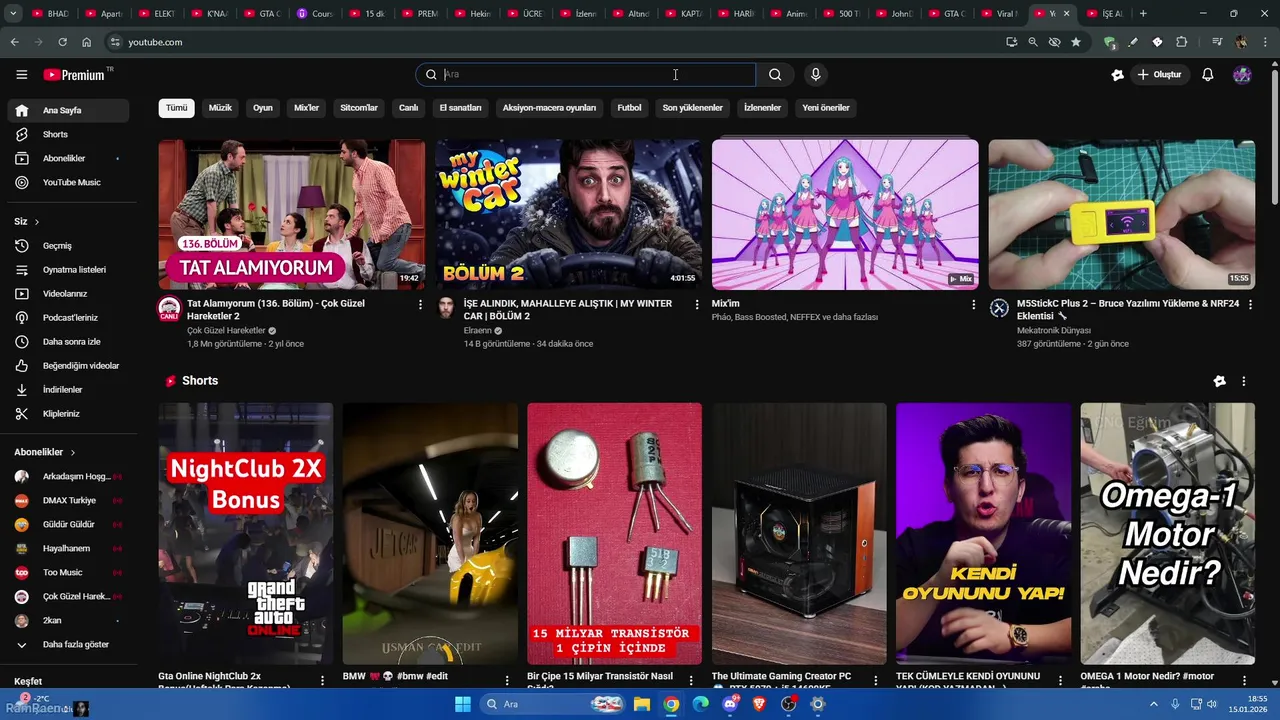Image resolution: width=1280 pixels, height=720 pixels.
Task: Select the El sanatları chip
Action: pos(461,108)
